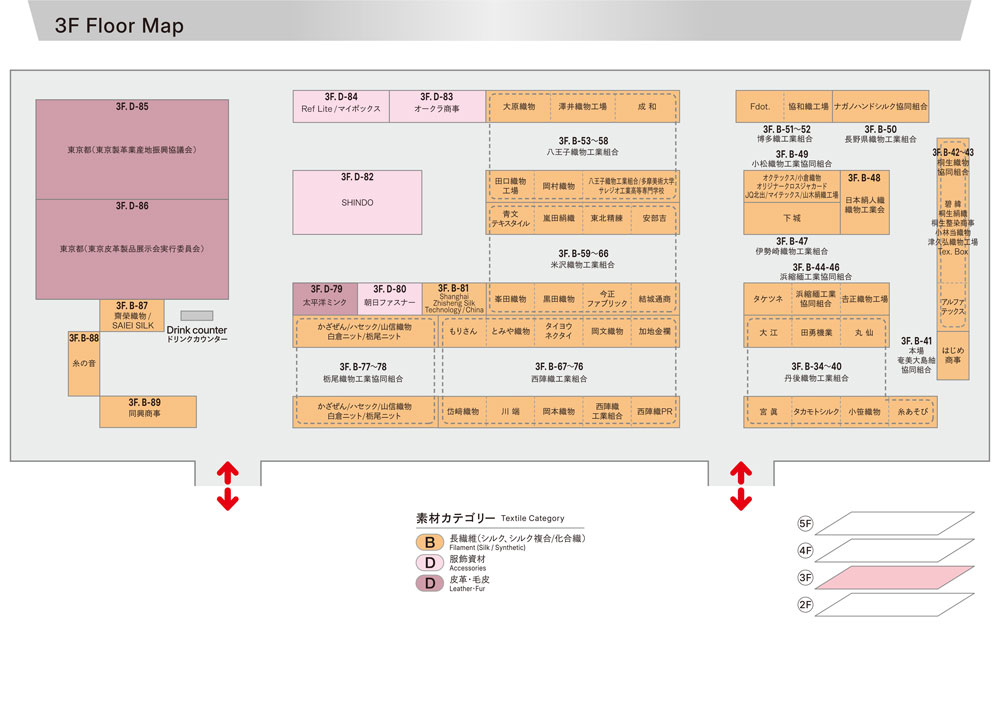
Task: Click the gray Drink counter box
Action: click(196, 316)
